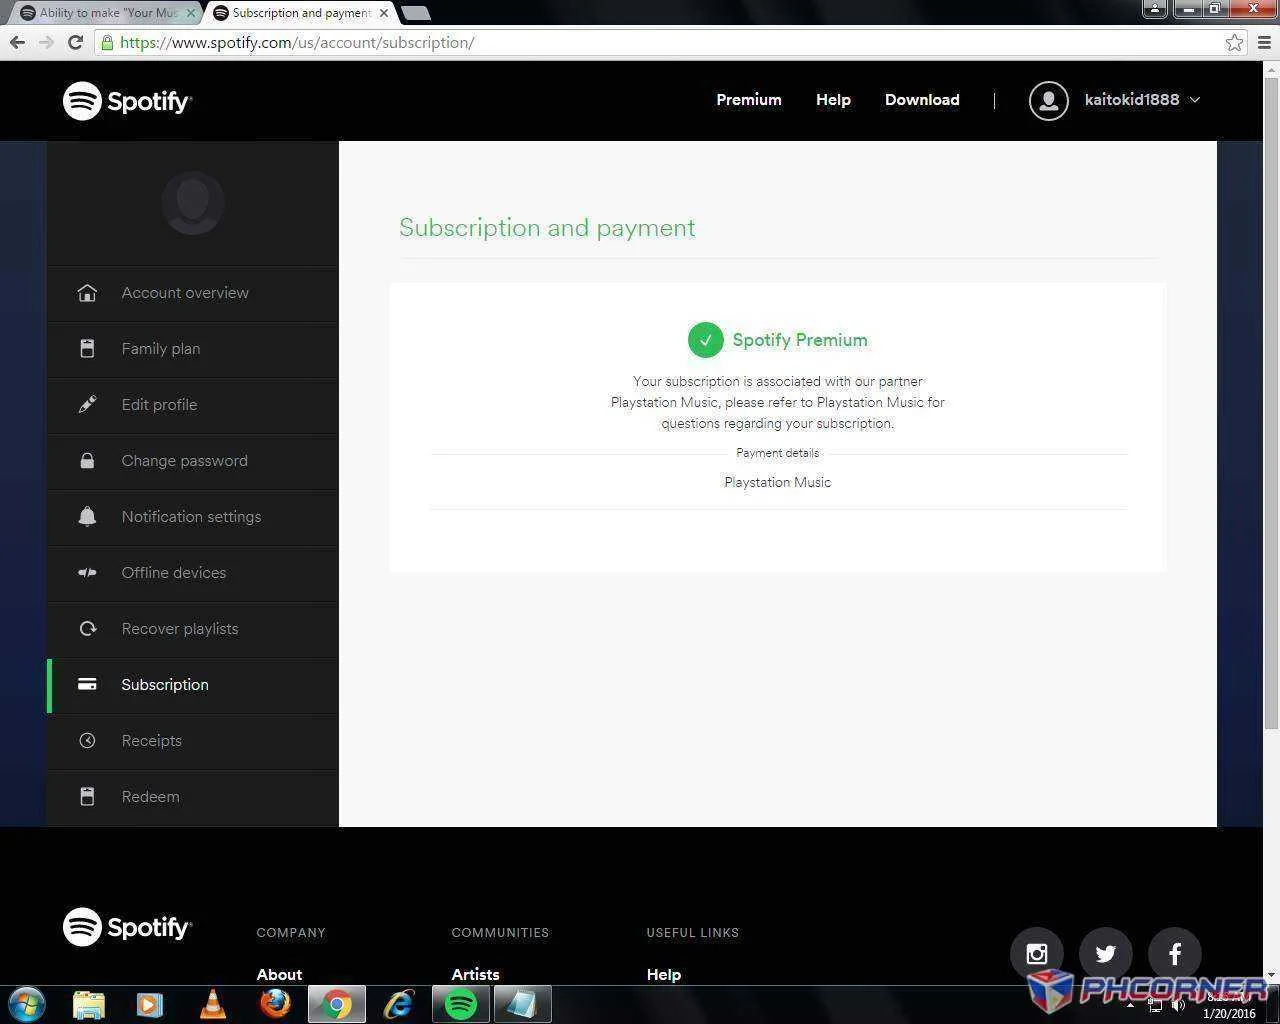The height and width of the screenshot is (1024, 1280).
Task: Click the browser forward arrow
Action: tap(46, 42)
